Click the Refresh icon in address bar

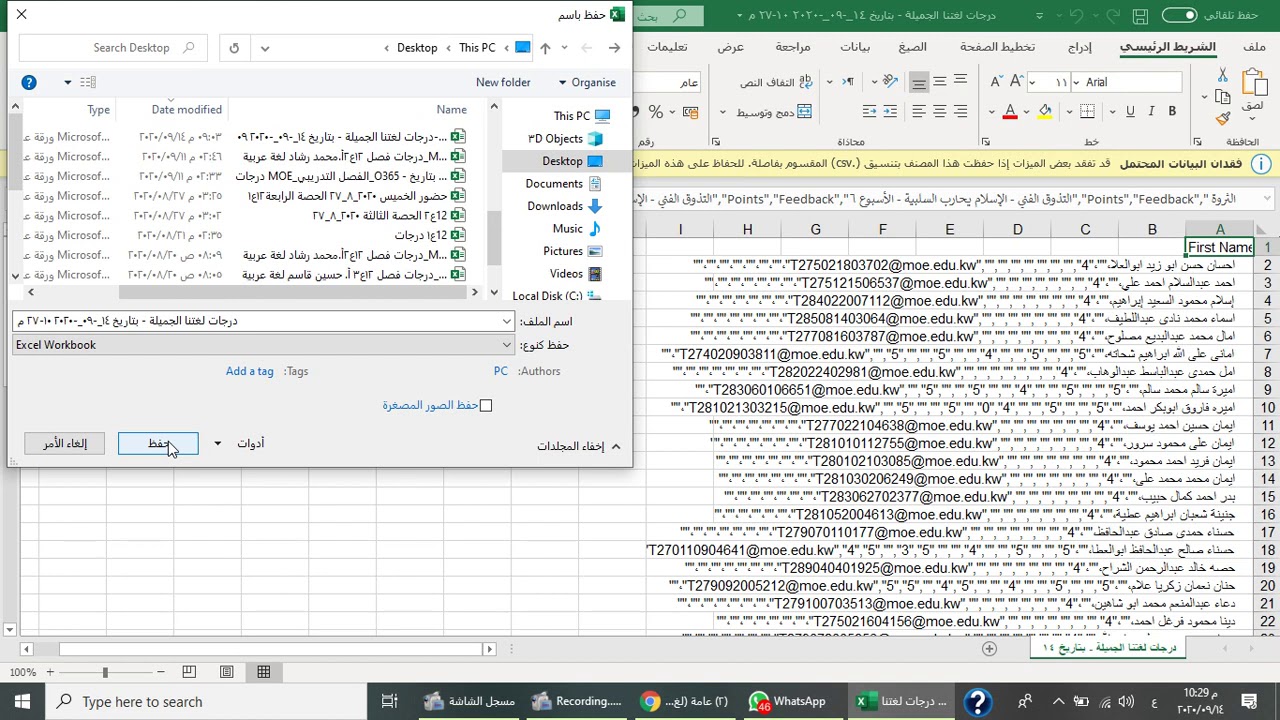pyautogui.click(x=234, y=48)
